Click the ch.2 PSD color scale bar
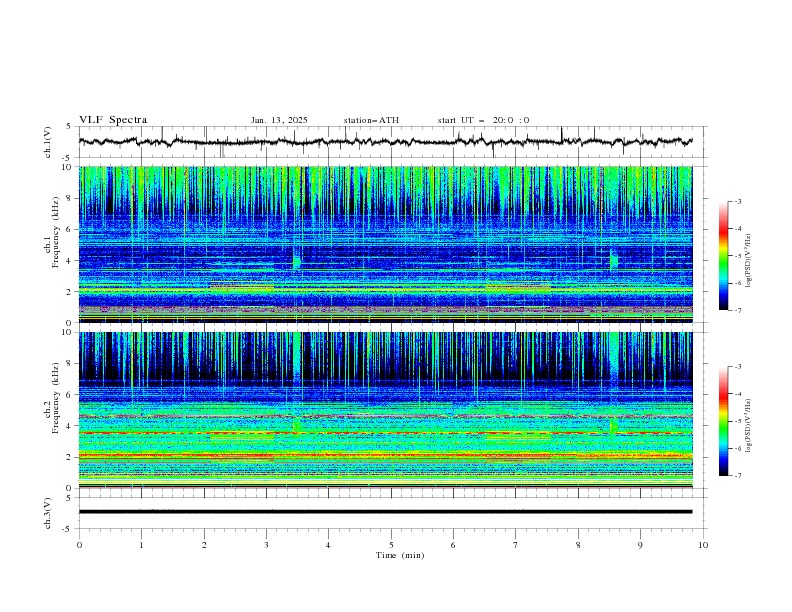 (724, 421)
